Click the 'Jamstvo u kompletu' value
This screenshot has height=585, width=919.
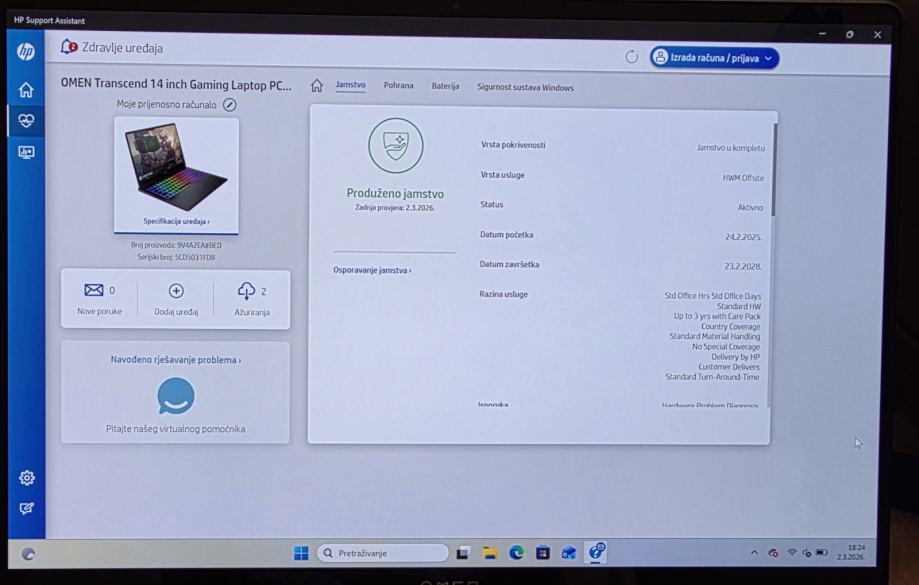click(731, 148)
